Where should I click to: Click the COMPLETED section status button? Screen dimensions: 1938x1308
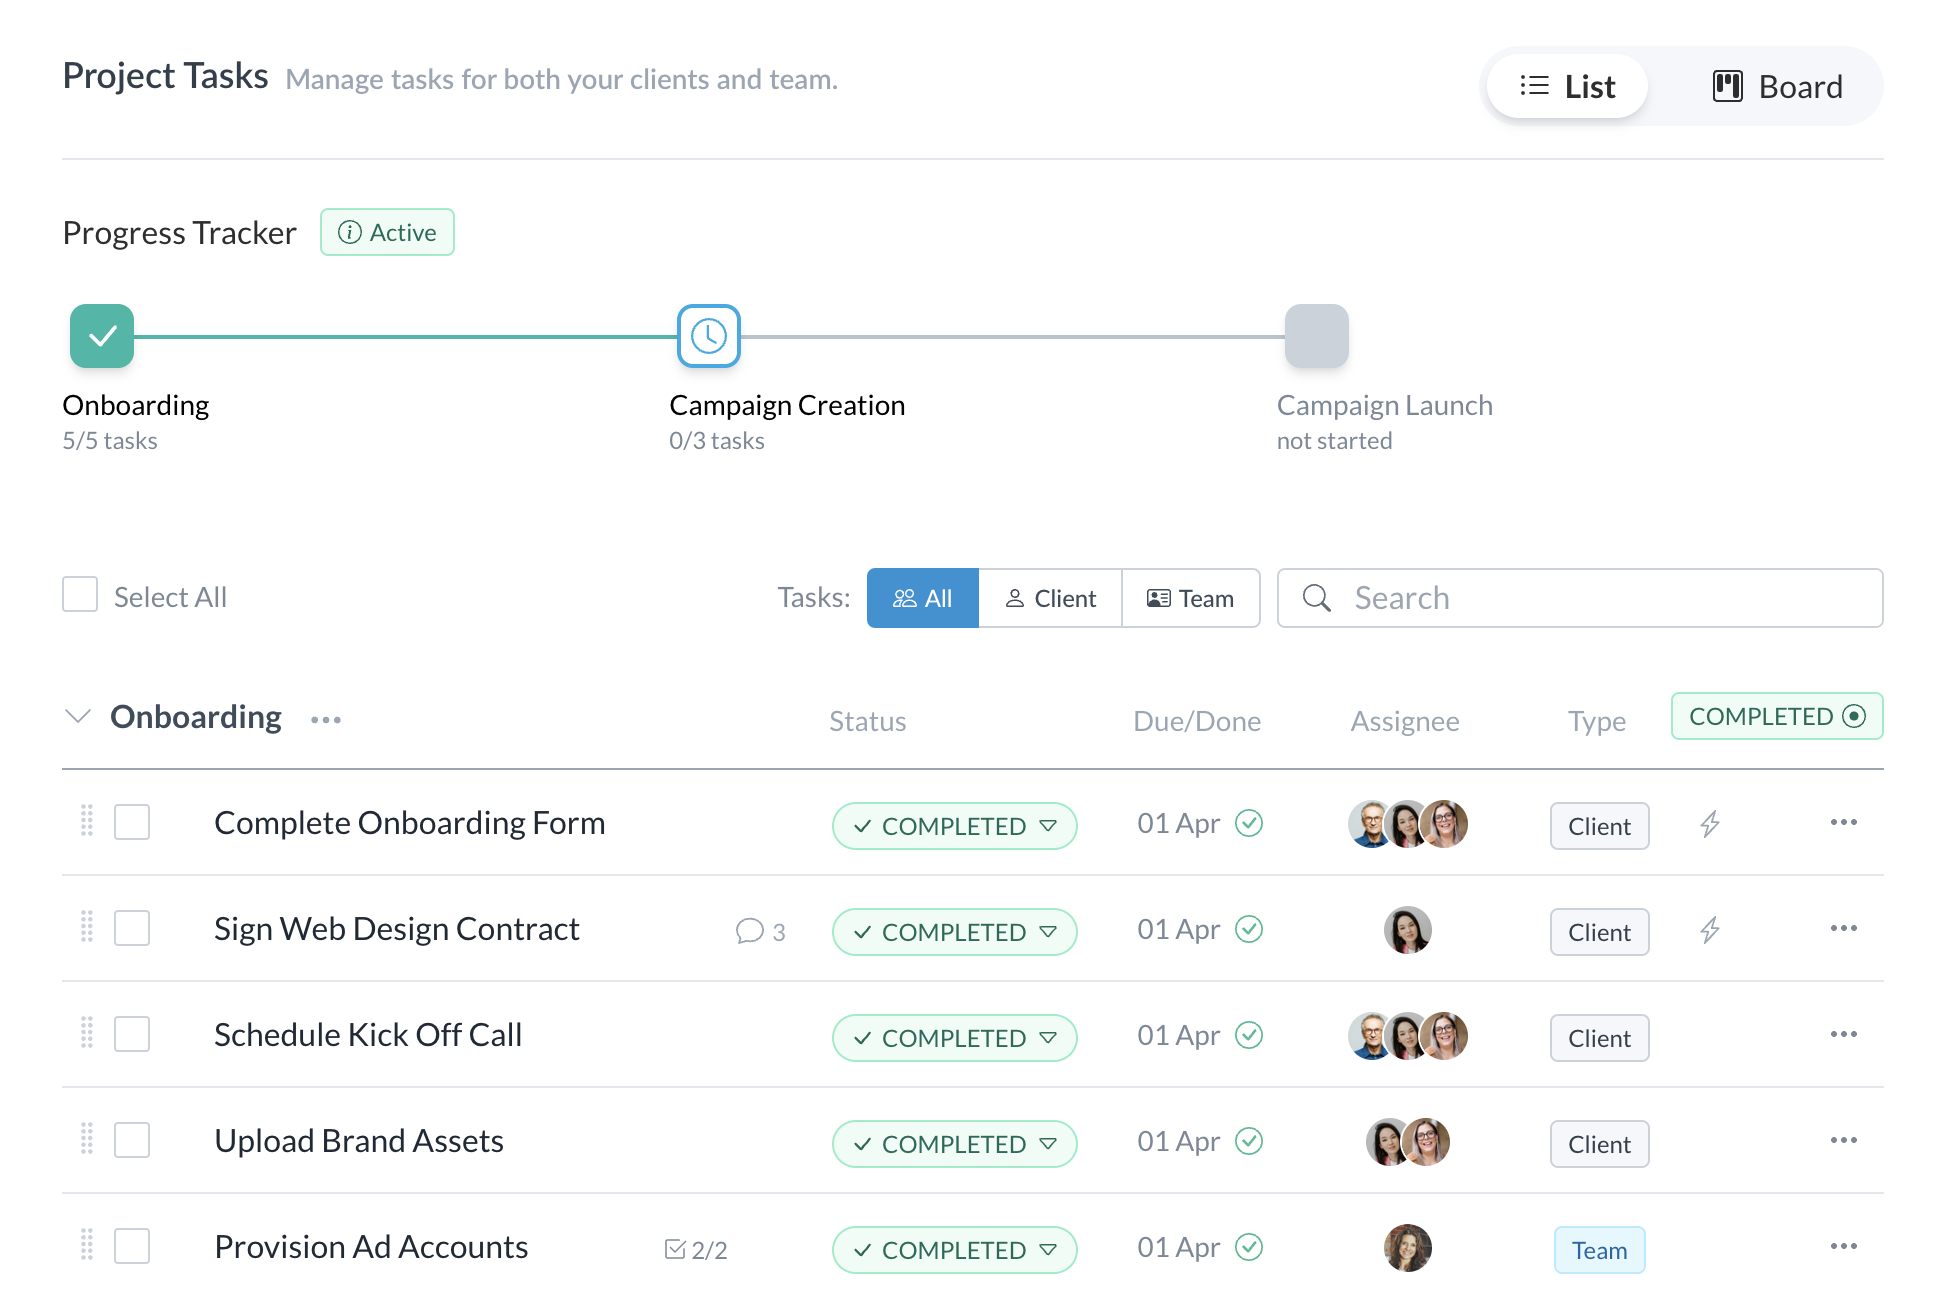1776,716
